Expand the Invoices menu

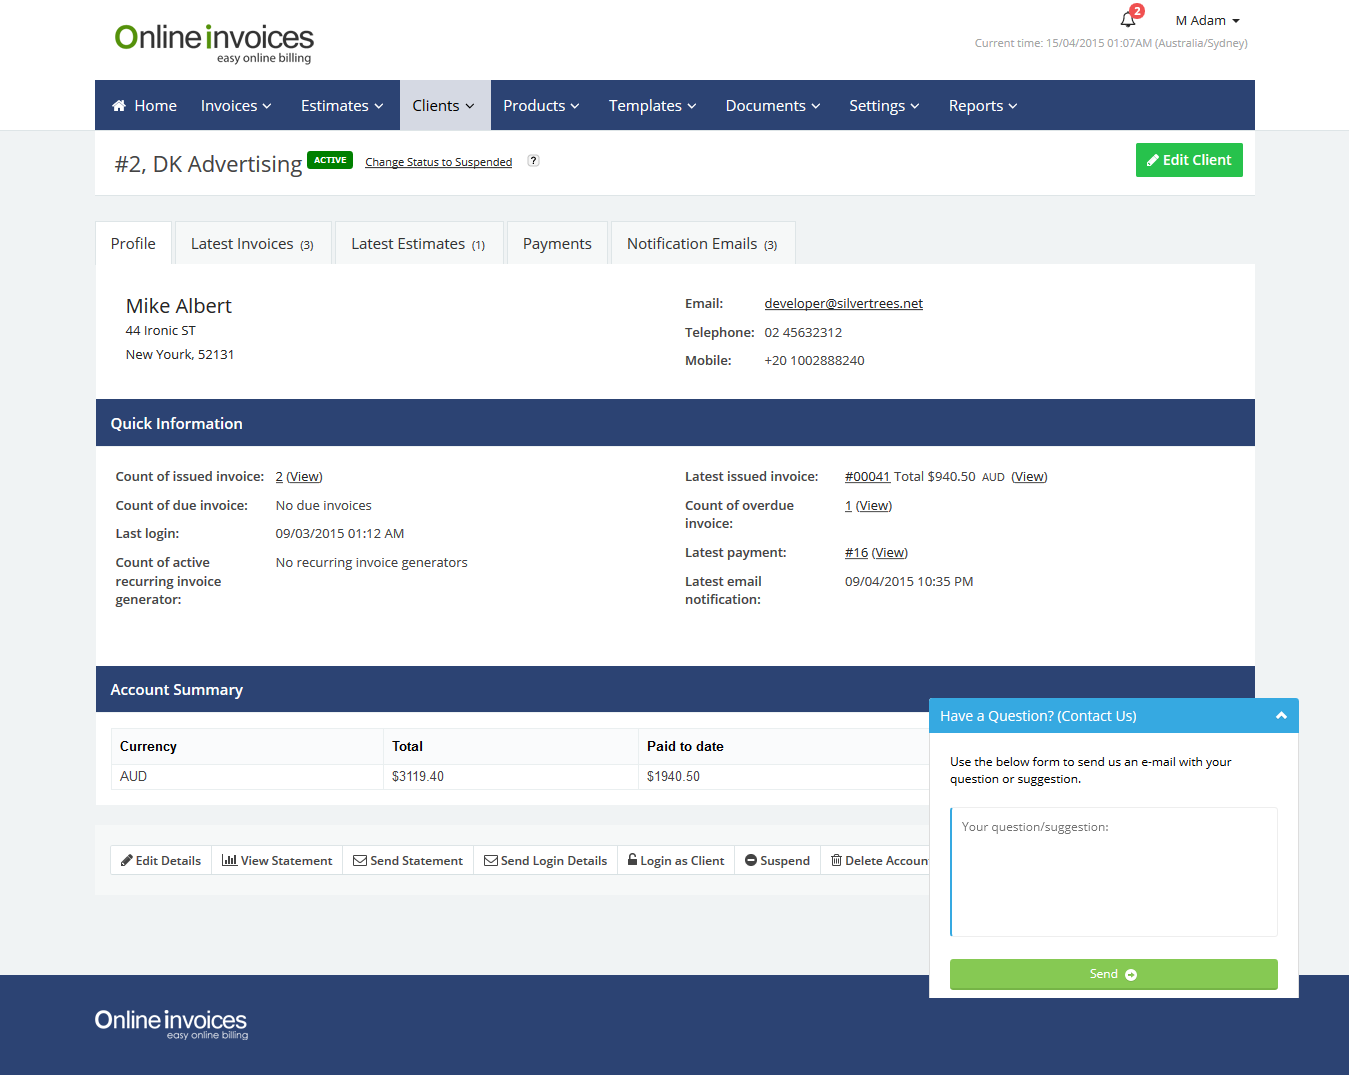point(236,106)
